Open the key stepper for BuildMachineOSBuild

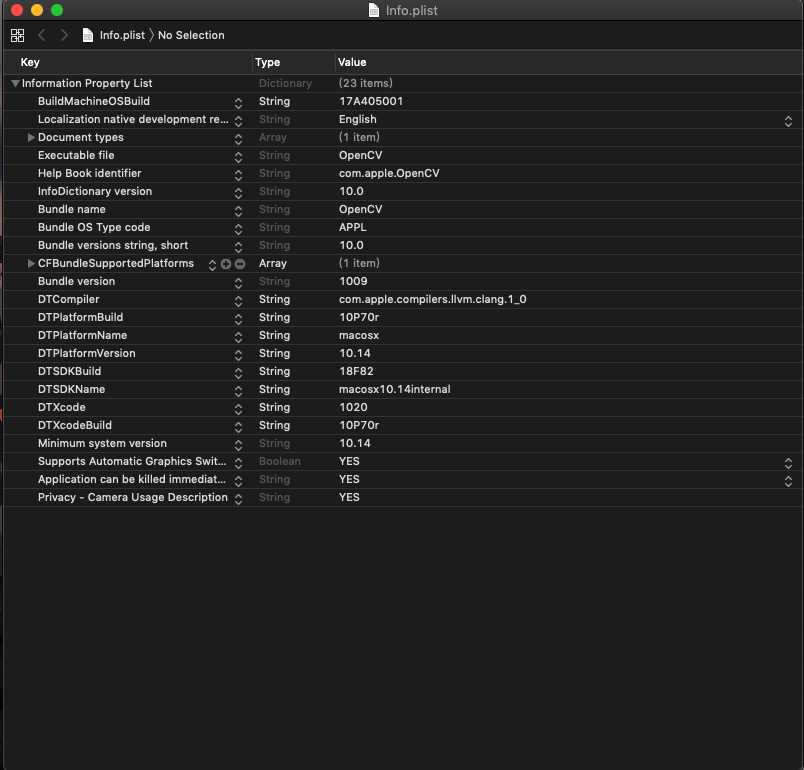point(238,103)
